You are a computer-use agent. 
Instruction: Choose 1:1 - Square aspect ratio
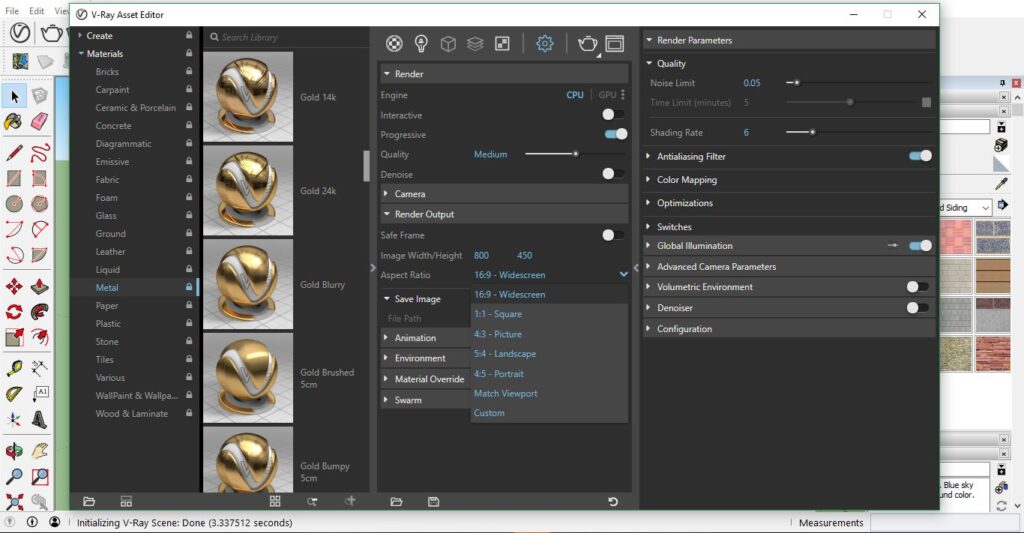point(549,314)
